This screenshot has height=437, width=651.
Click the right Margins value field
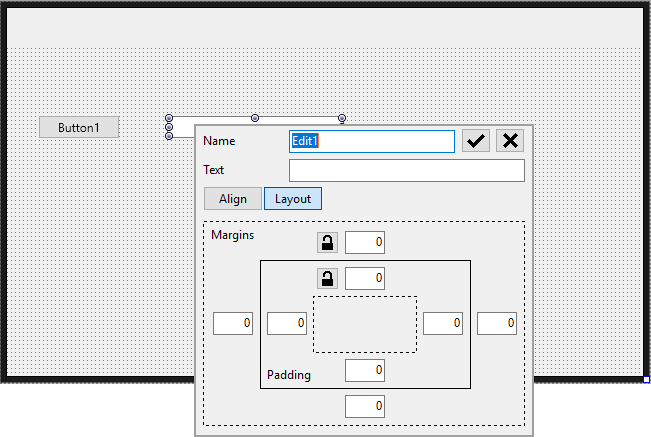click(x=497, y=323)
